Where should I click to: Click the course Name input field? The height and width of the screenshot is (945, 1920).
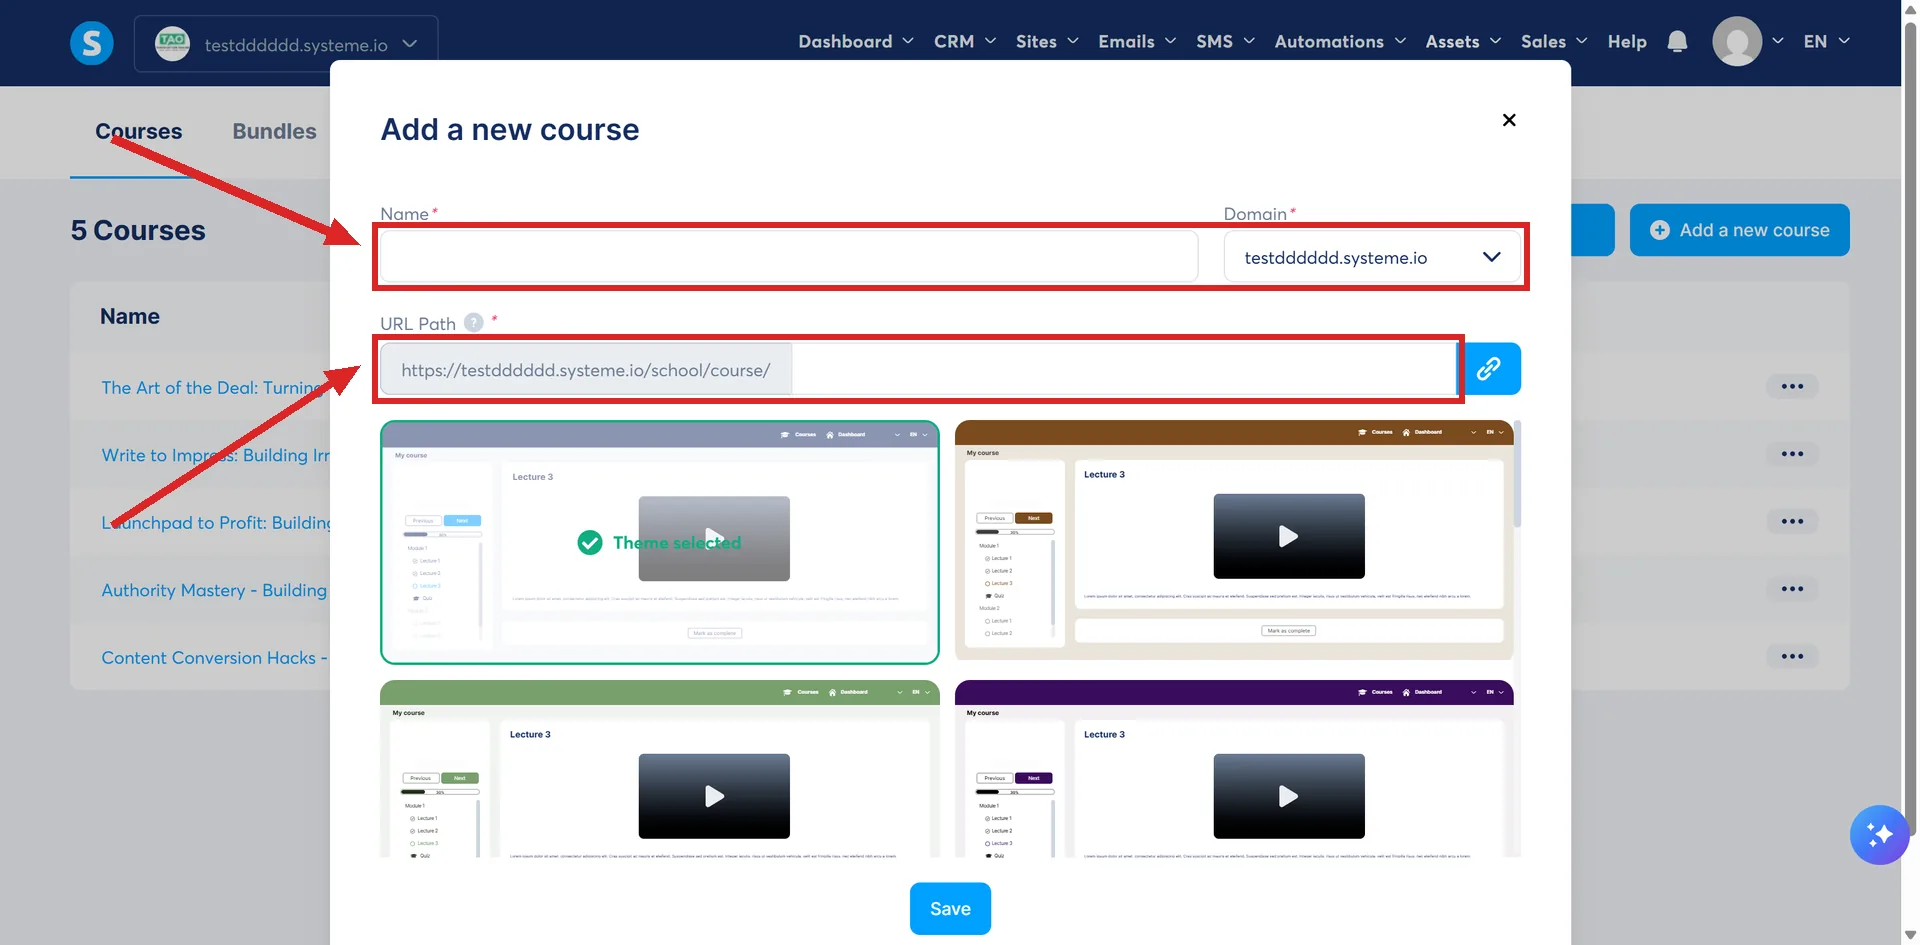(789, 257)
